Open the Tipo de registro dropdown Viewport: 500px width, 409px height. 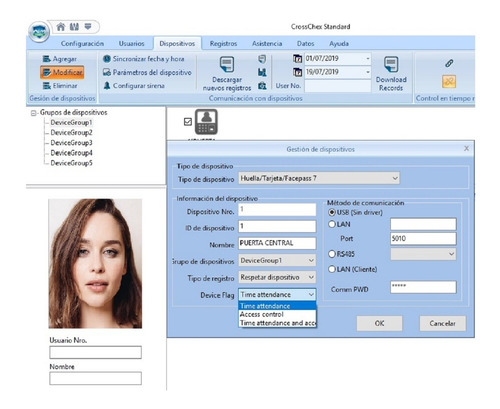(277, 277)
